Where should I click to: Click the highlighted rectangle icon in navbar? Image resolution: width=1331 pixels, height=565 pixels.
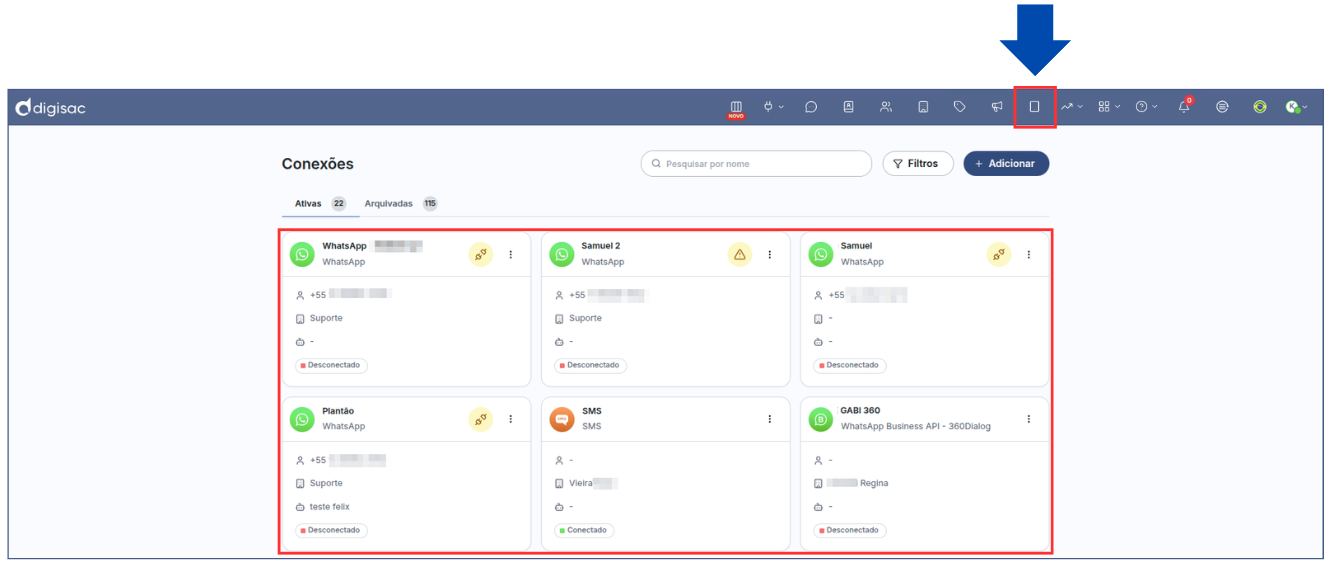click(1035, 107)
